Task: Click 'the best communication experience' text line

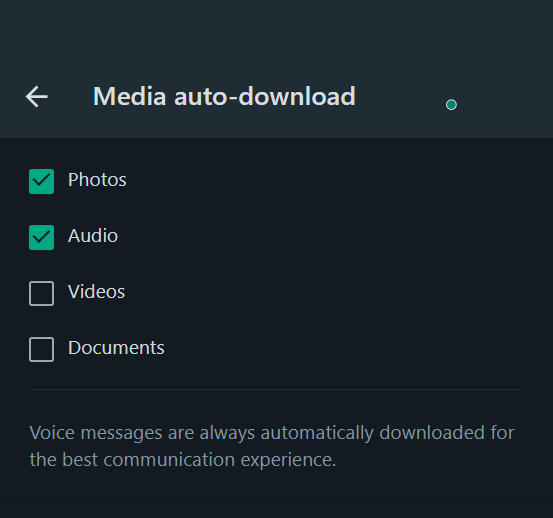Action: pyautogui.click(x=183, y=460)
